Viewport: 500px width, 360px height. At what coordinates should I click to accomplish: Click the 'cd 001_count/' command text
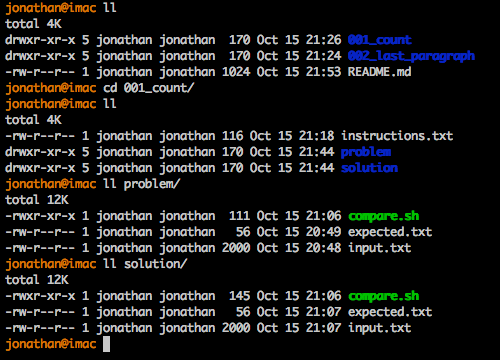[x=148, y=88]
